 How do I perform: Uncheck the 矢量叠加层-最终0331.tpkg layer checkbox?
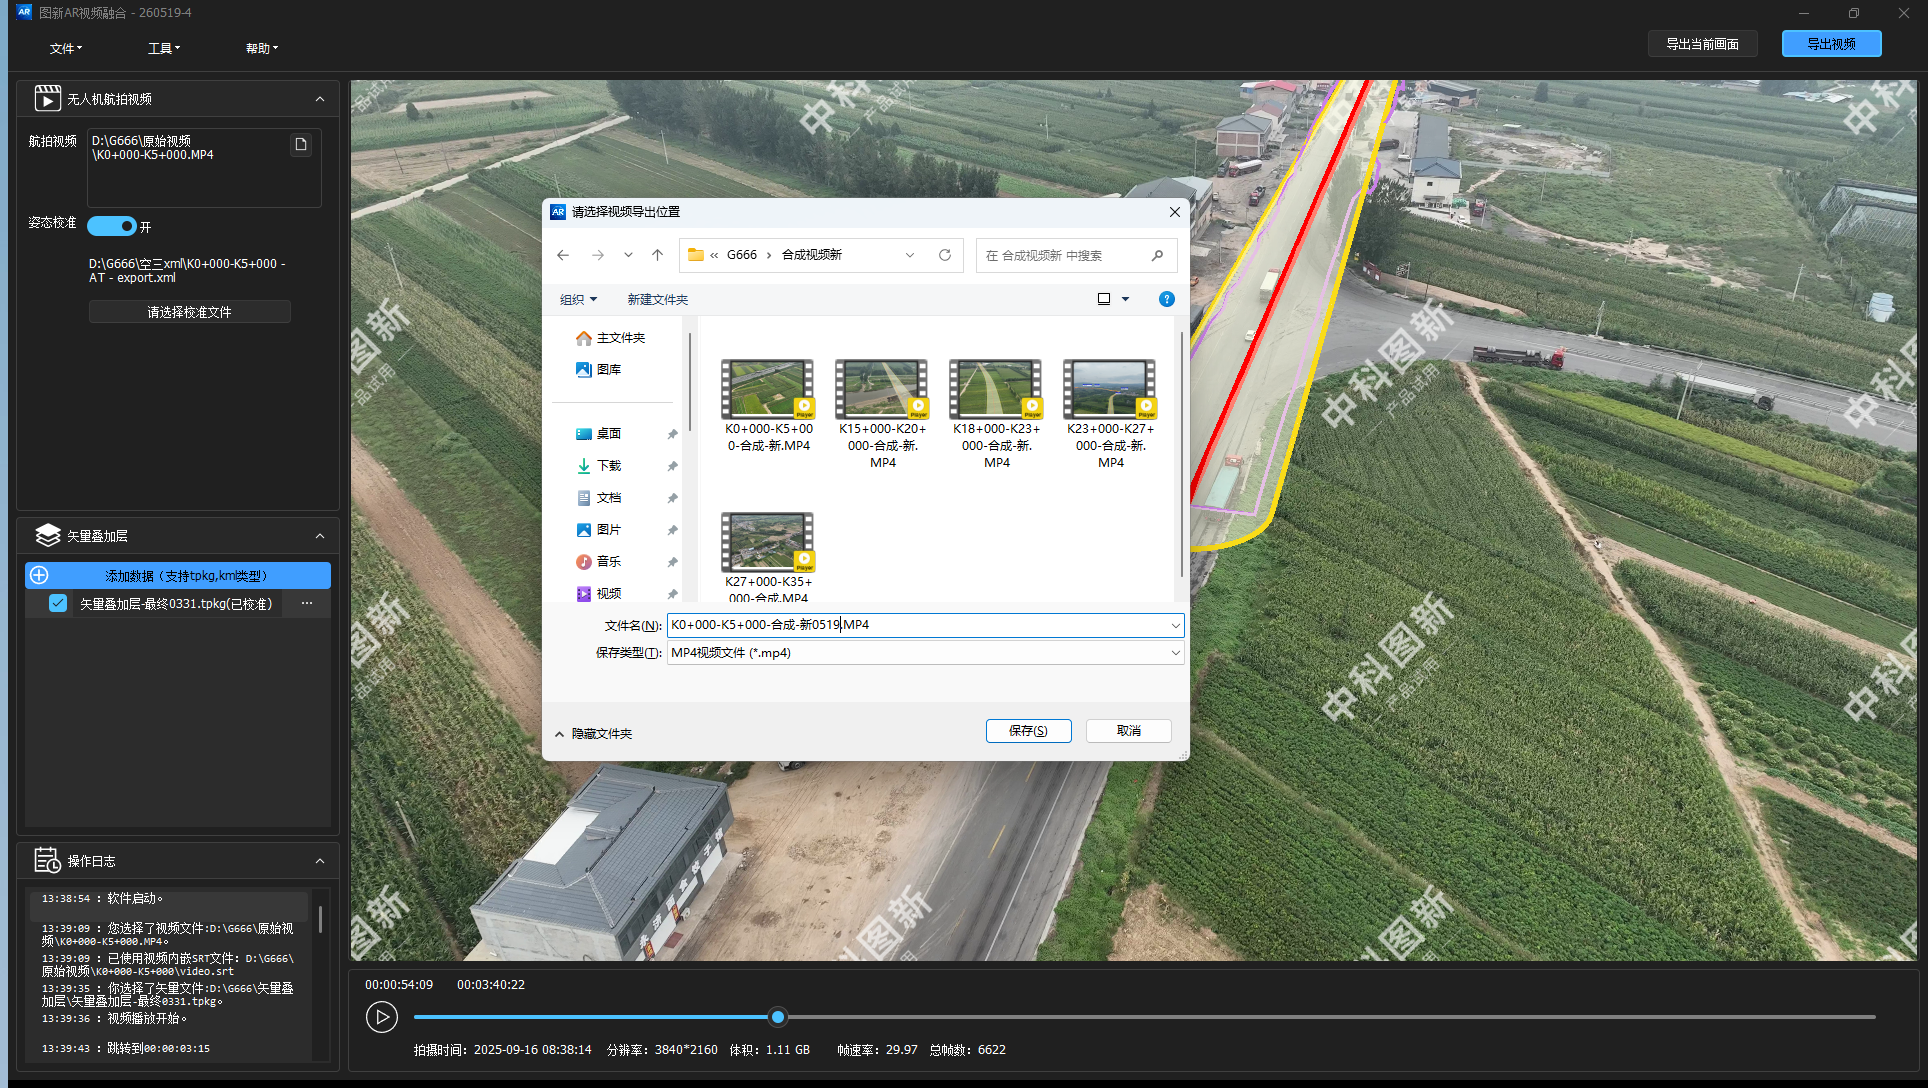tap(58, 603)
